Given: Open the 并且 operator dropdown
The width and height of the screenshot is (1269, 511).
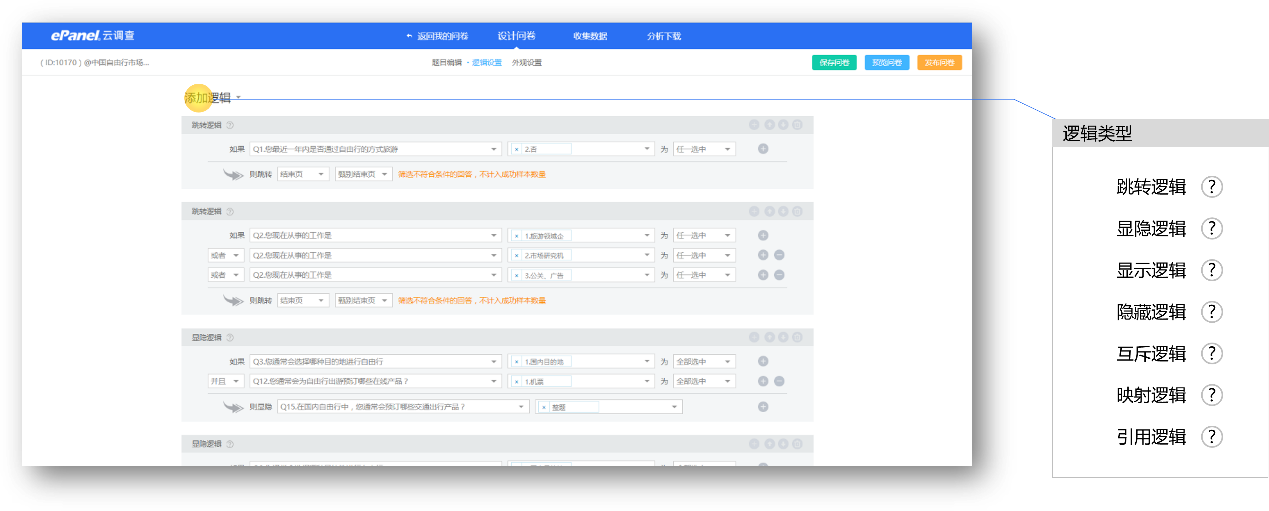Looking at the screenshot, I should [225, 381].
